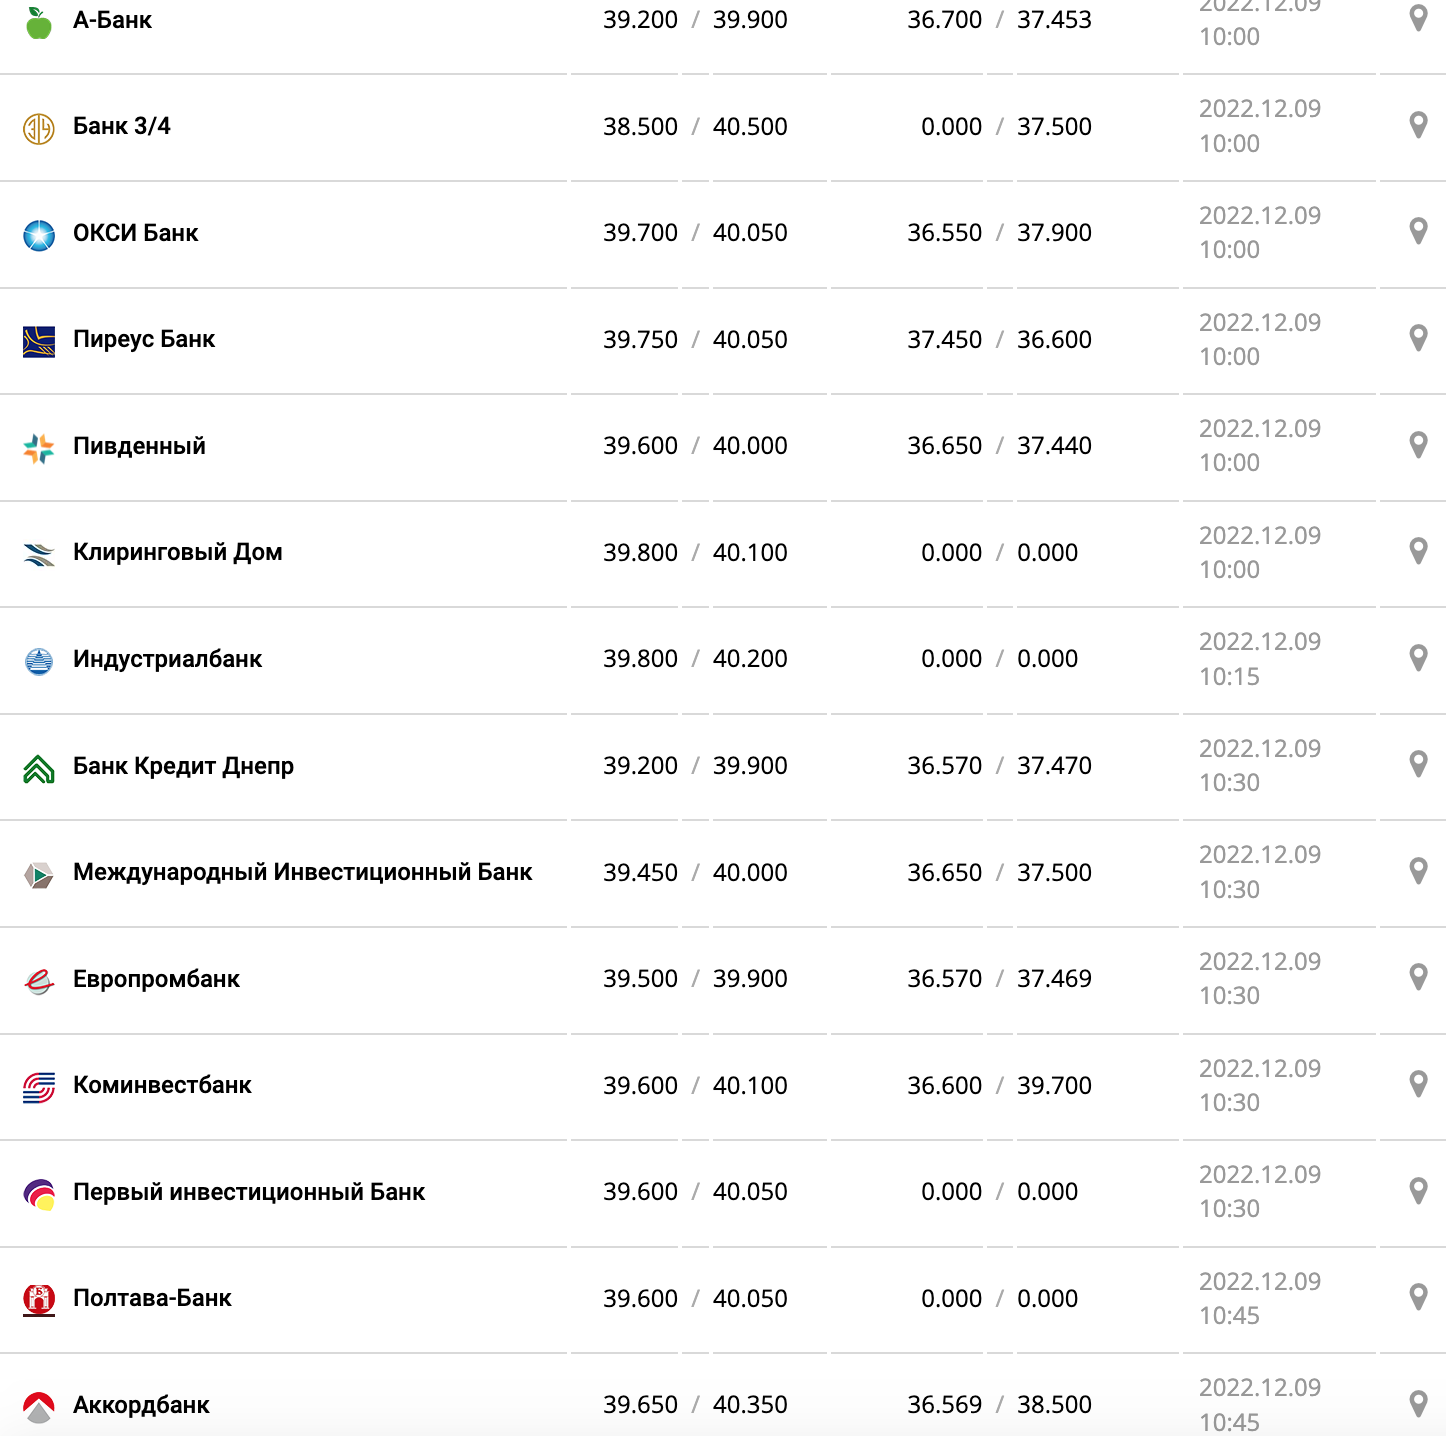Open map pin for Клиринговый Дом
1446x1436 pixels.
(x=1417, y=551)
